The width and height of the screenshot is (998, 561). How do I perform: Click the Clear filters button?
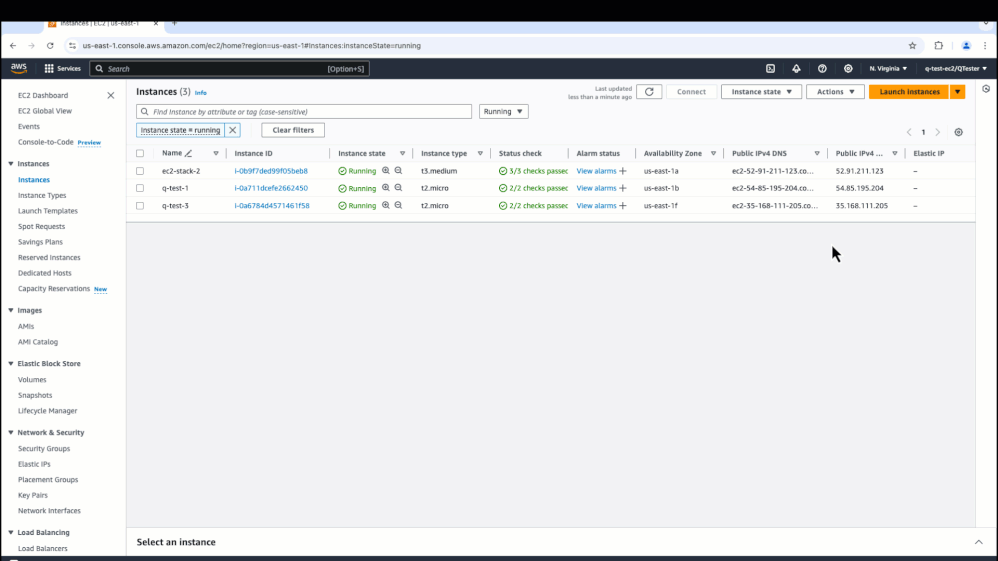[x=293, y=130]
